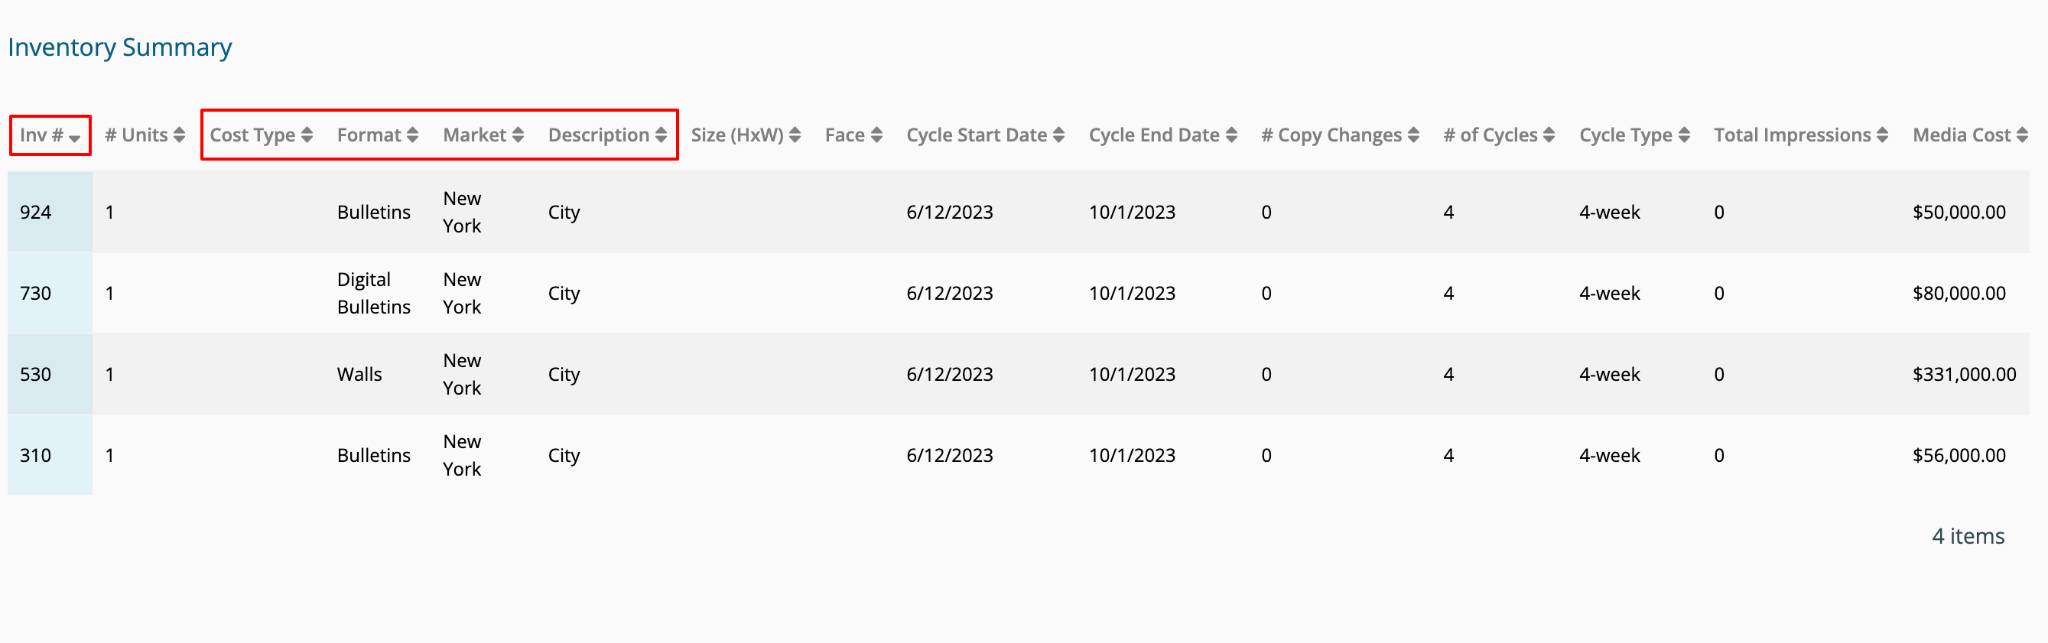2048x643 pixels.
Task: Click the Cycle Type column header
Action: (x=1634, y=135)
